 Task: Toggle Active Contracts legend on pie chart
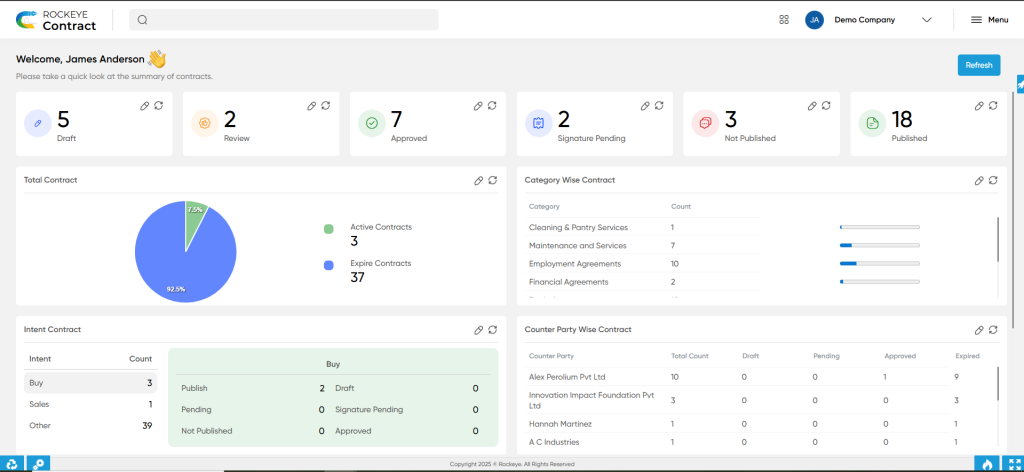(368, 228)
